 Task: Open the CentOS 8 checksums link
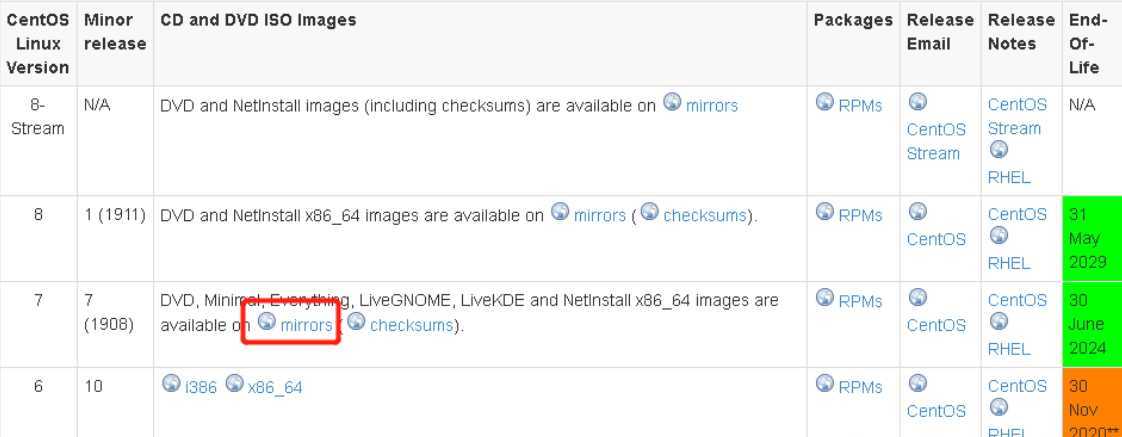point(705,215)
